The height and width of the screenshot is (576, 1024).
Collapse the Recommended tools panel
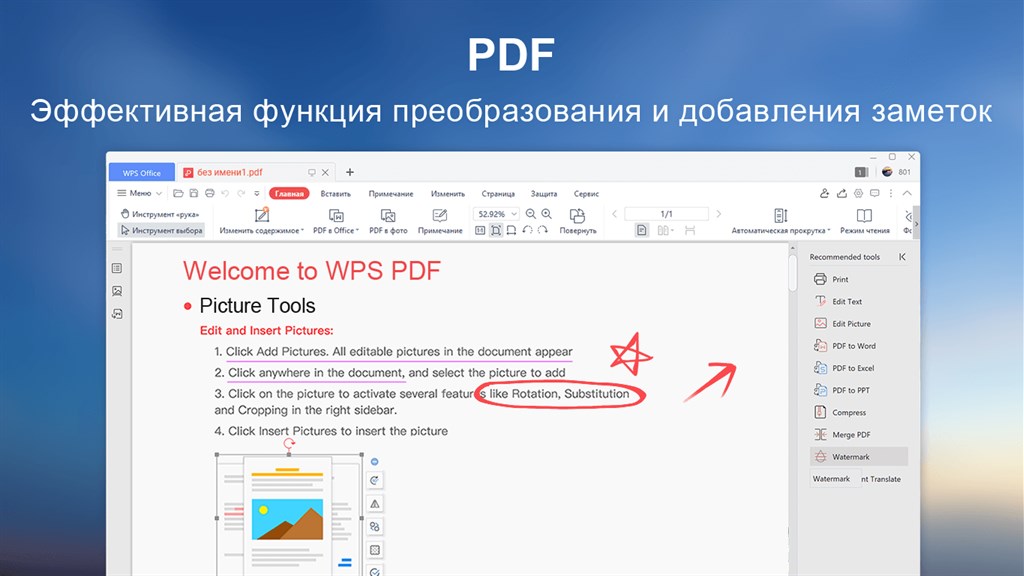pyautogui.click(x=902, y=257)
